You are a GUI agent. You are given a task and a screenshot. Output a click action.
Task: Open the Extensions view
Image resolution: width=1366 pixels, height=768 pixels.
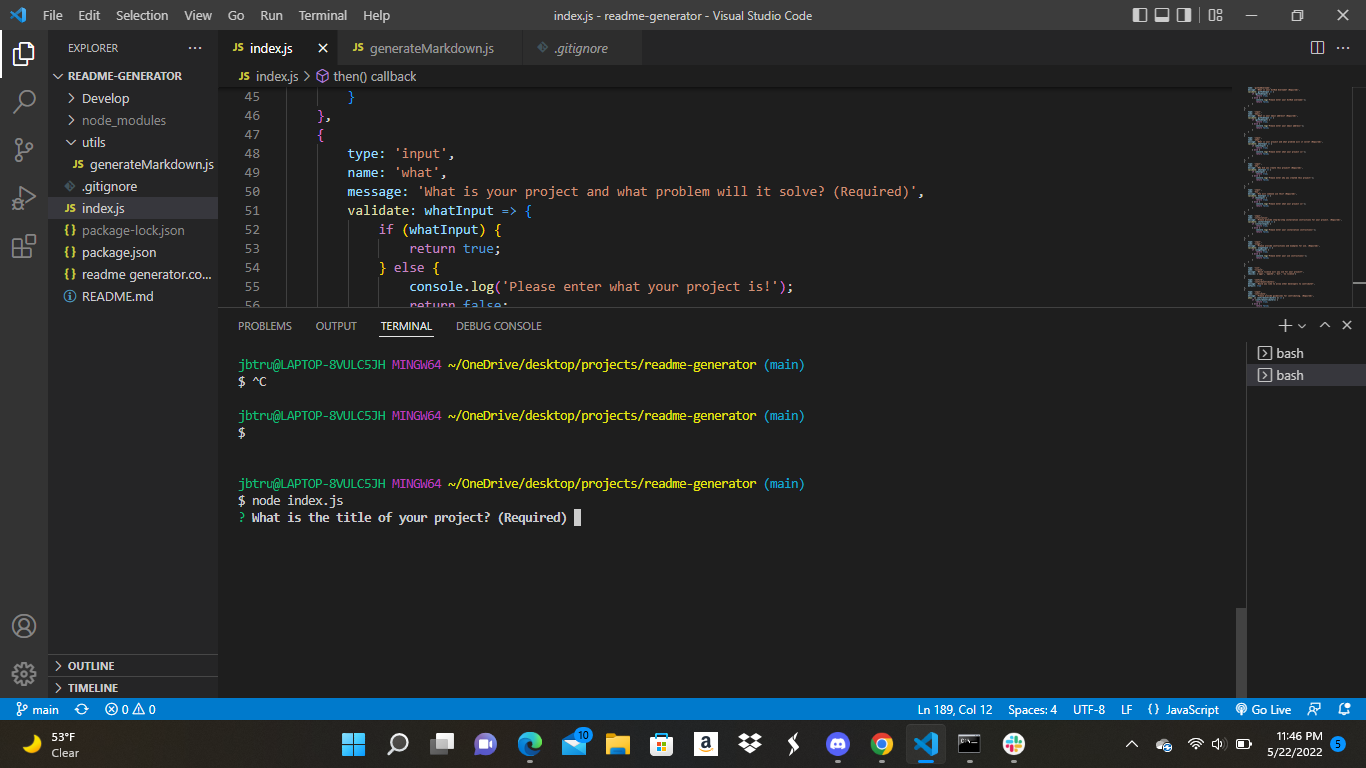24,247
